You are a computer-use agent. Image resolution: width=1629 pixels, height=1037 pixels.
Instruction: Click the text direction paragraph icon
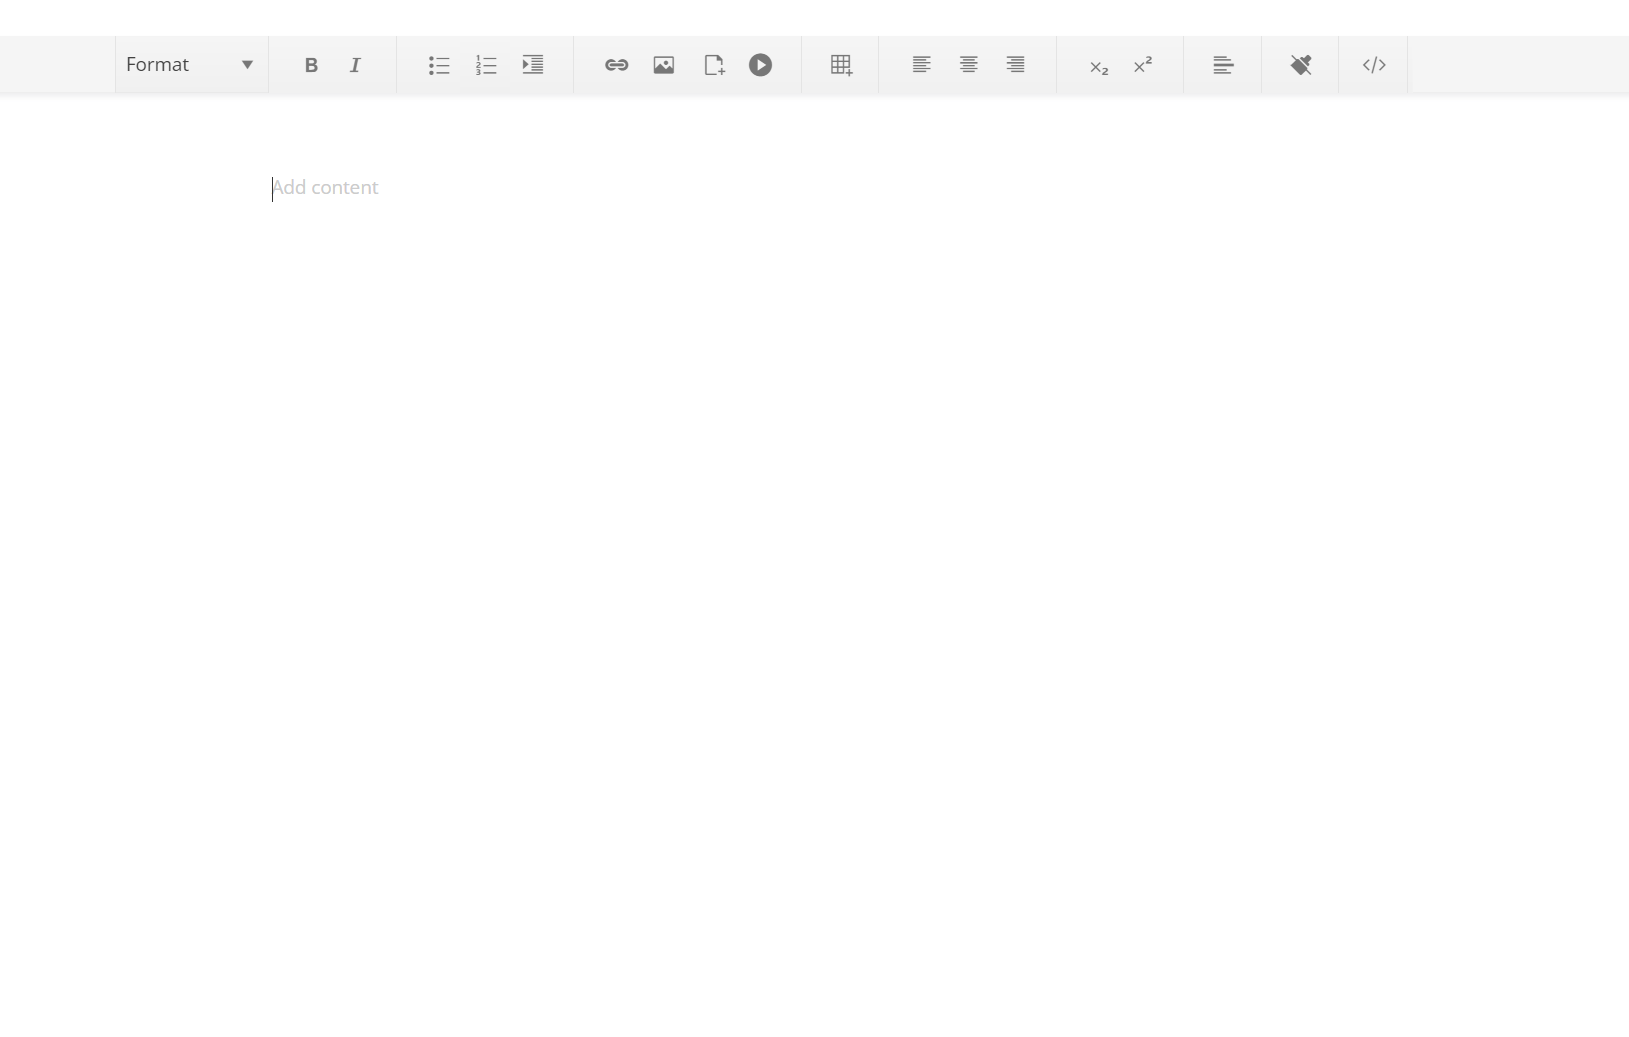(1223, 65)
